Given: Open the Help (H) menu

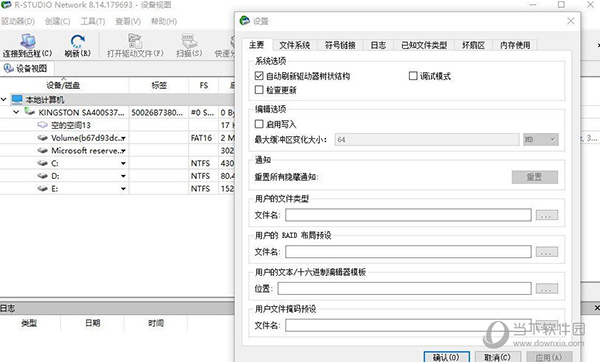Looking at the screenshot, I should coord(164,21).
